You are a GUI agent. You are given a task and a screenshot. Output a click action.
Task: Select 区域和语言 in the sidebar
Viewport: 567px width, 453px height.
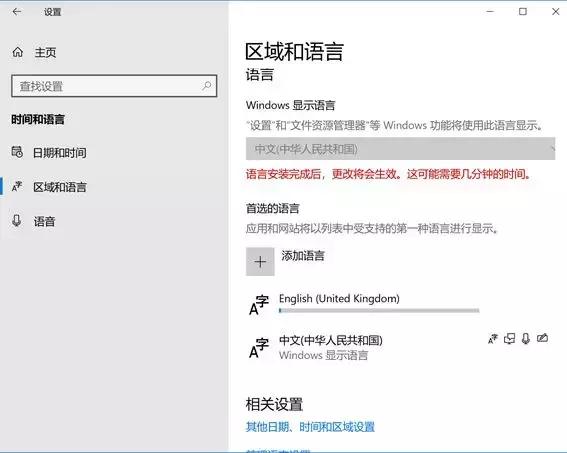pos(60,187)
